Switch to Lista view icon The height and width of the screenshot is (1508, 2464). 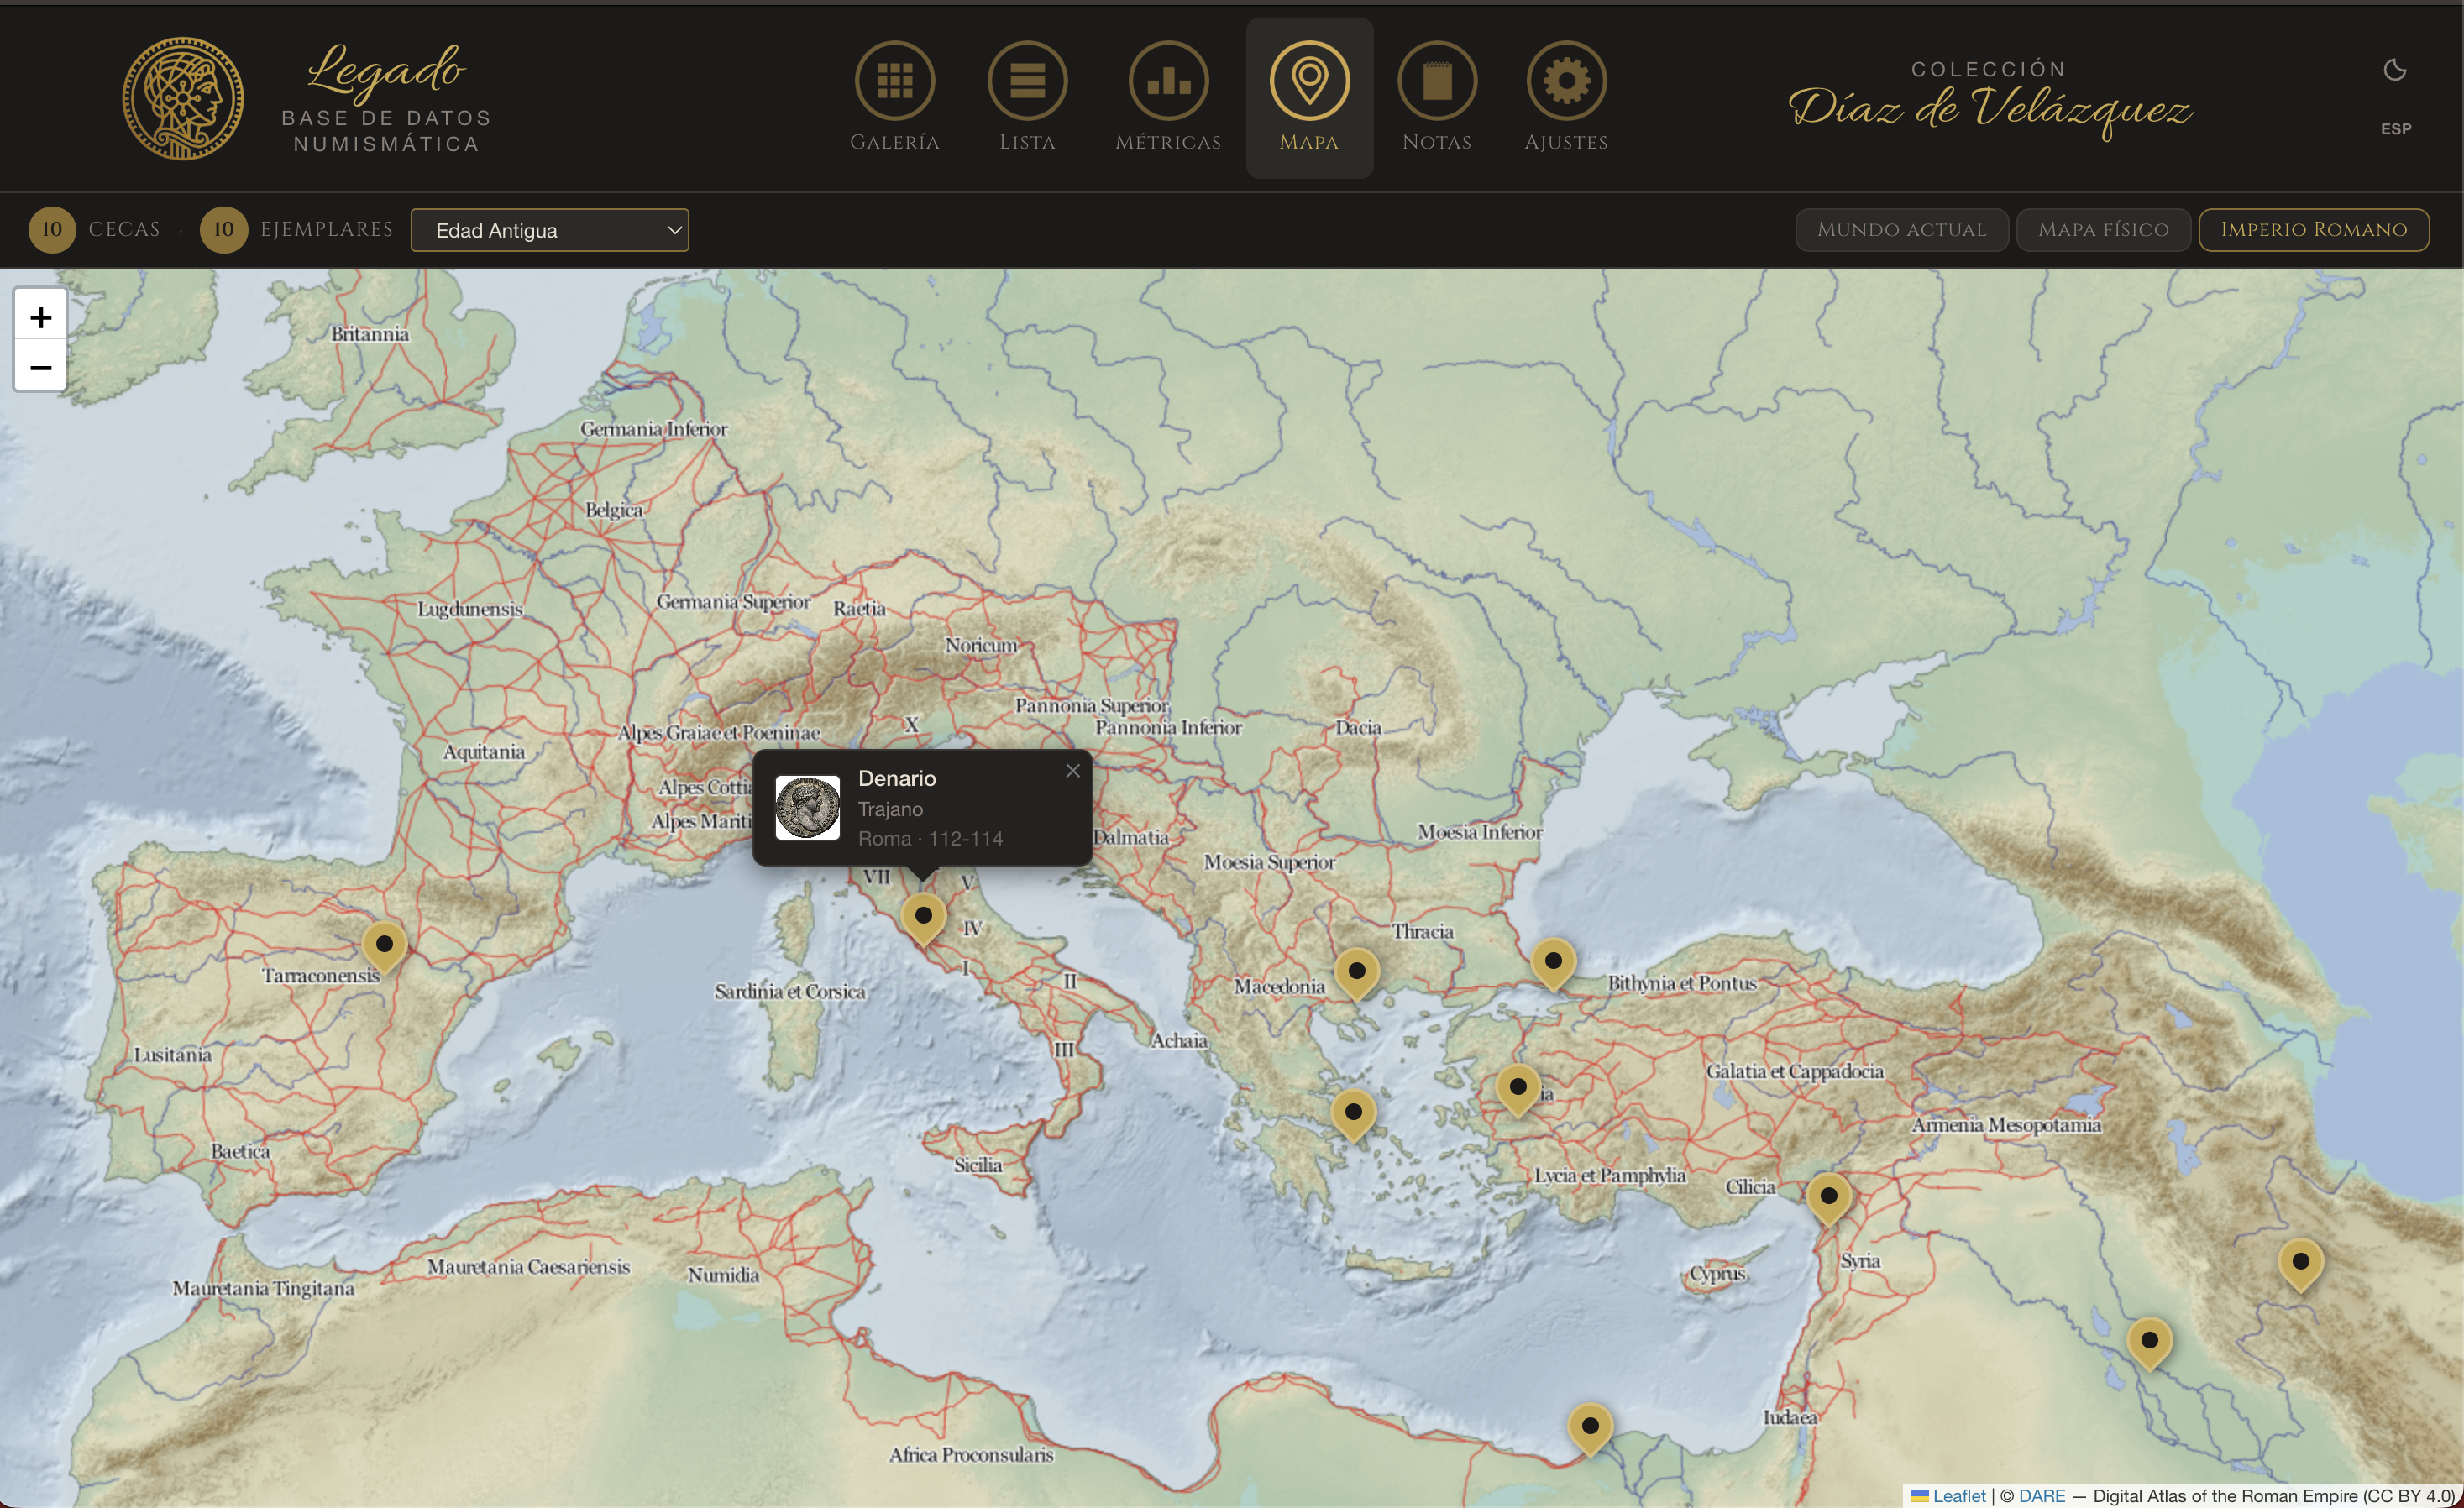pos(1027,81)
